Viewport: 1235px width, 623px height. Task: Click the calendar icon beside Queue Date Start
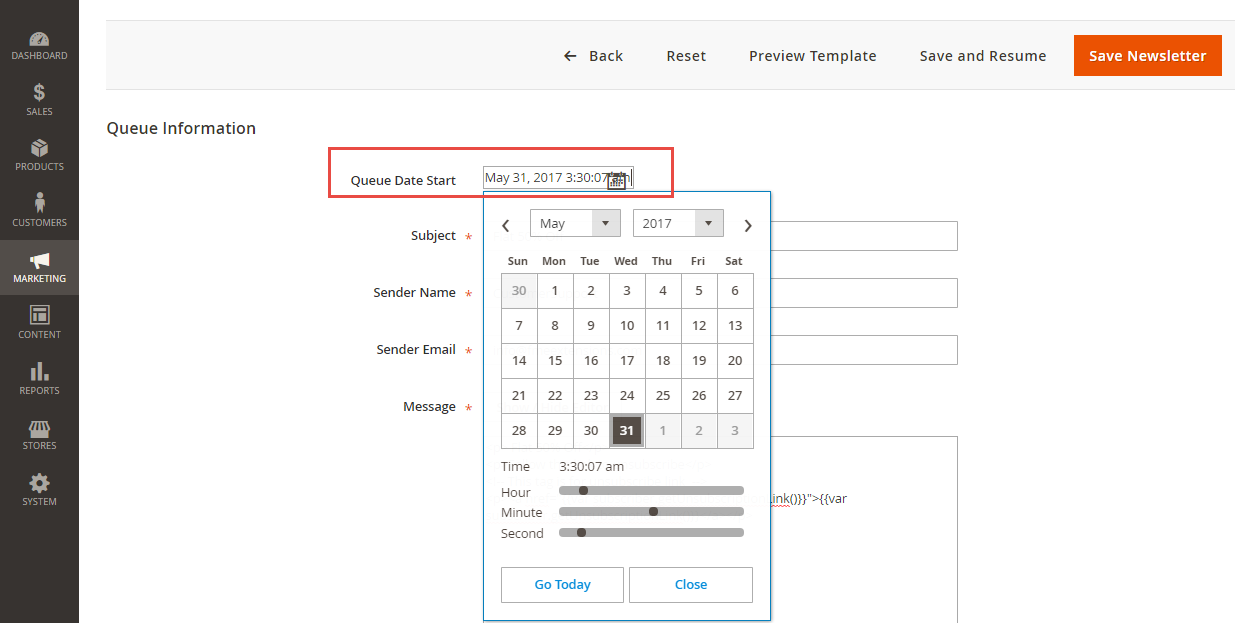617,180
